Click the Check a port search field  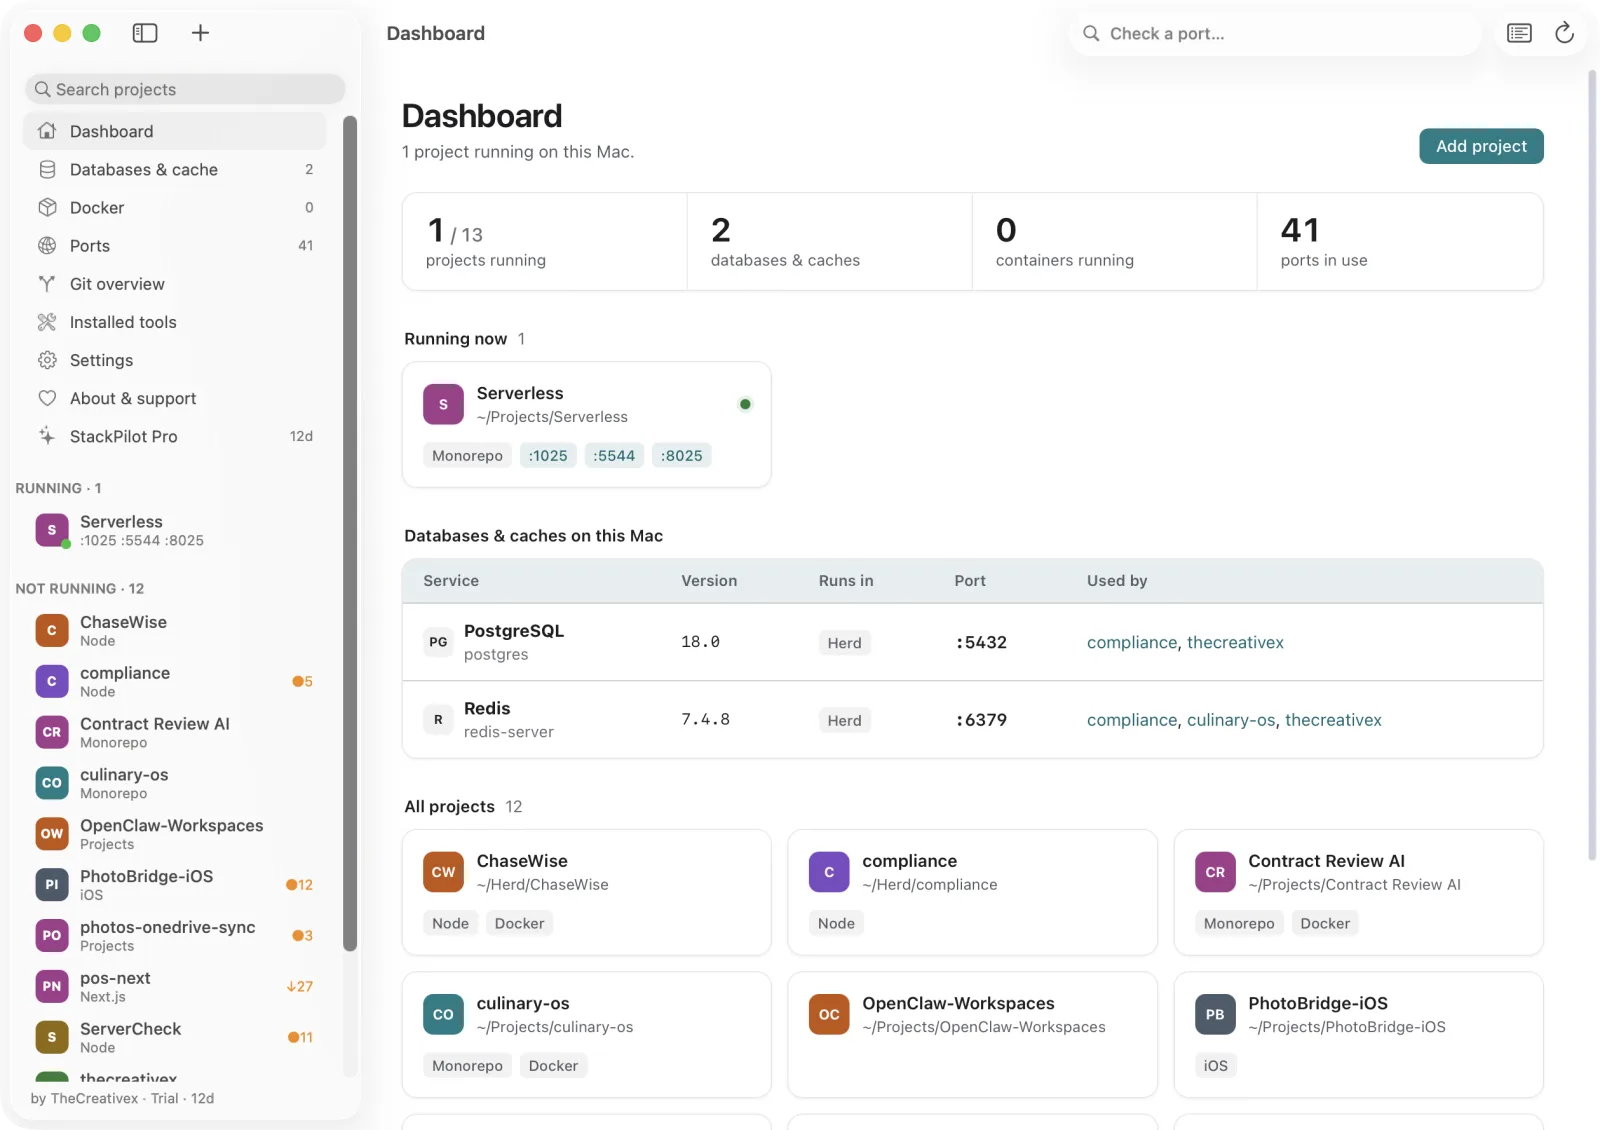[x=1276, y=34]
